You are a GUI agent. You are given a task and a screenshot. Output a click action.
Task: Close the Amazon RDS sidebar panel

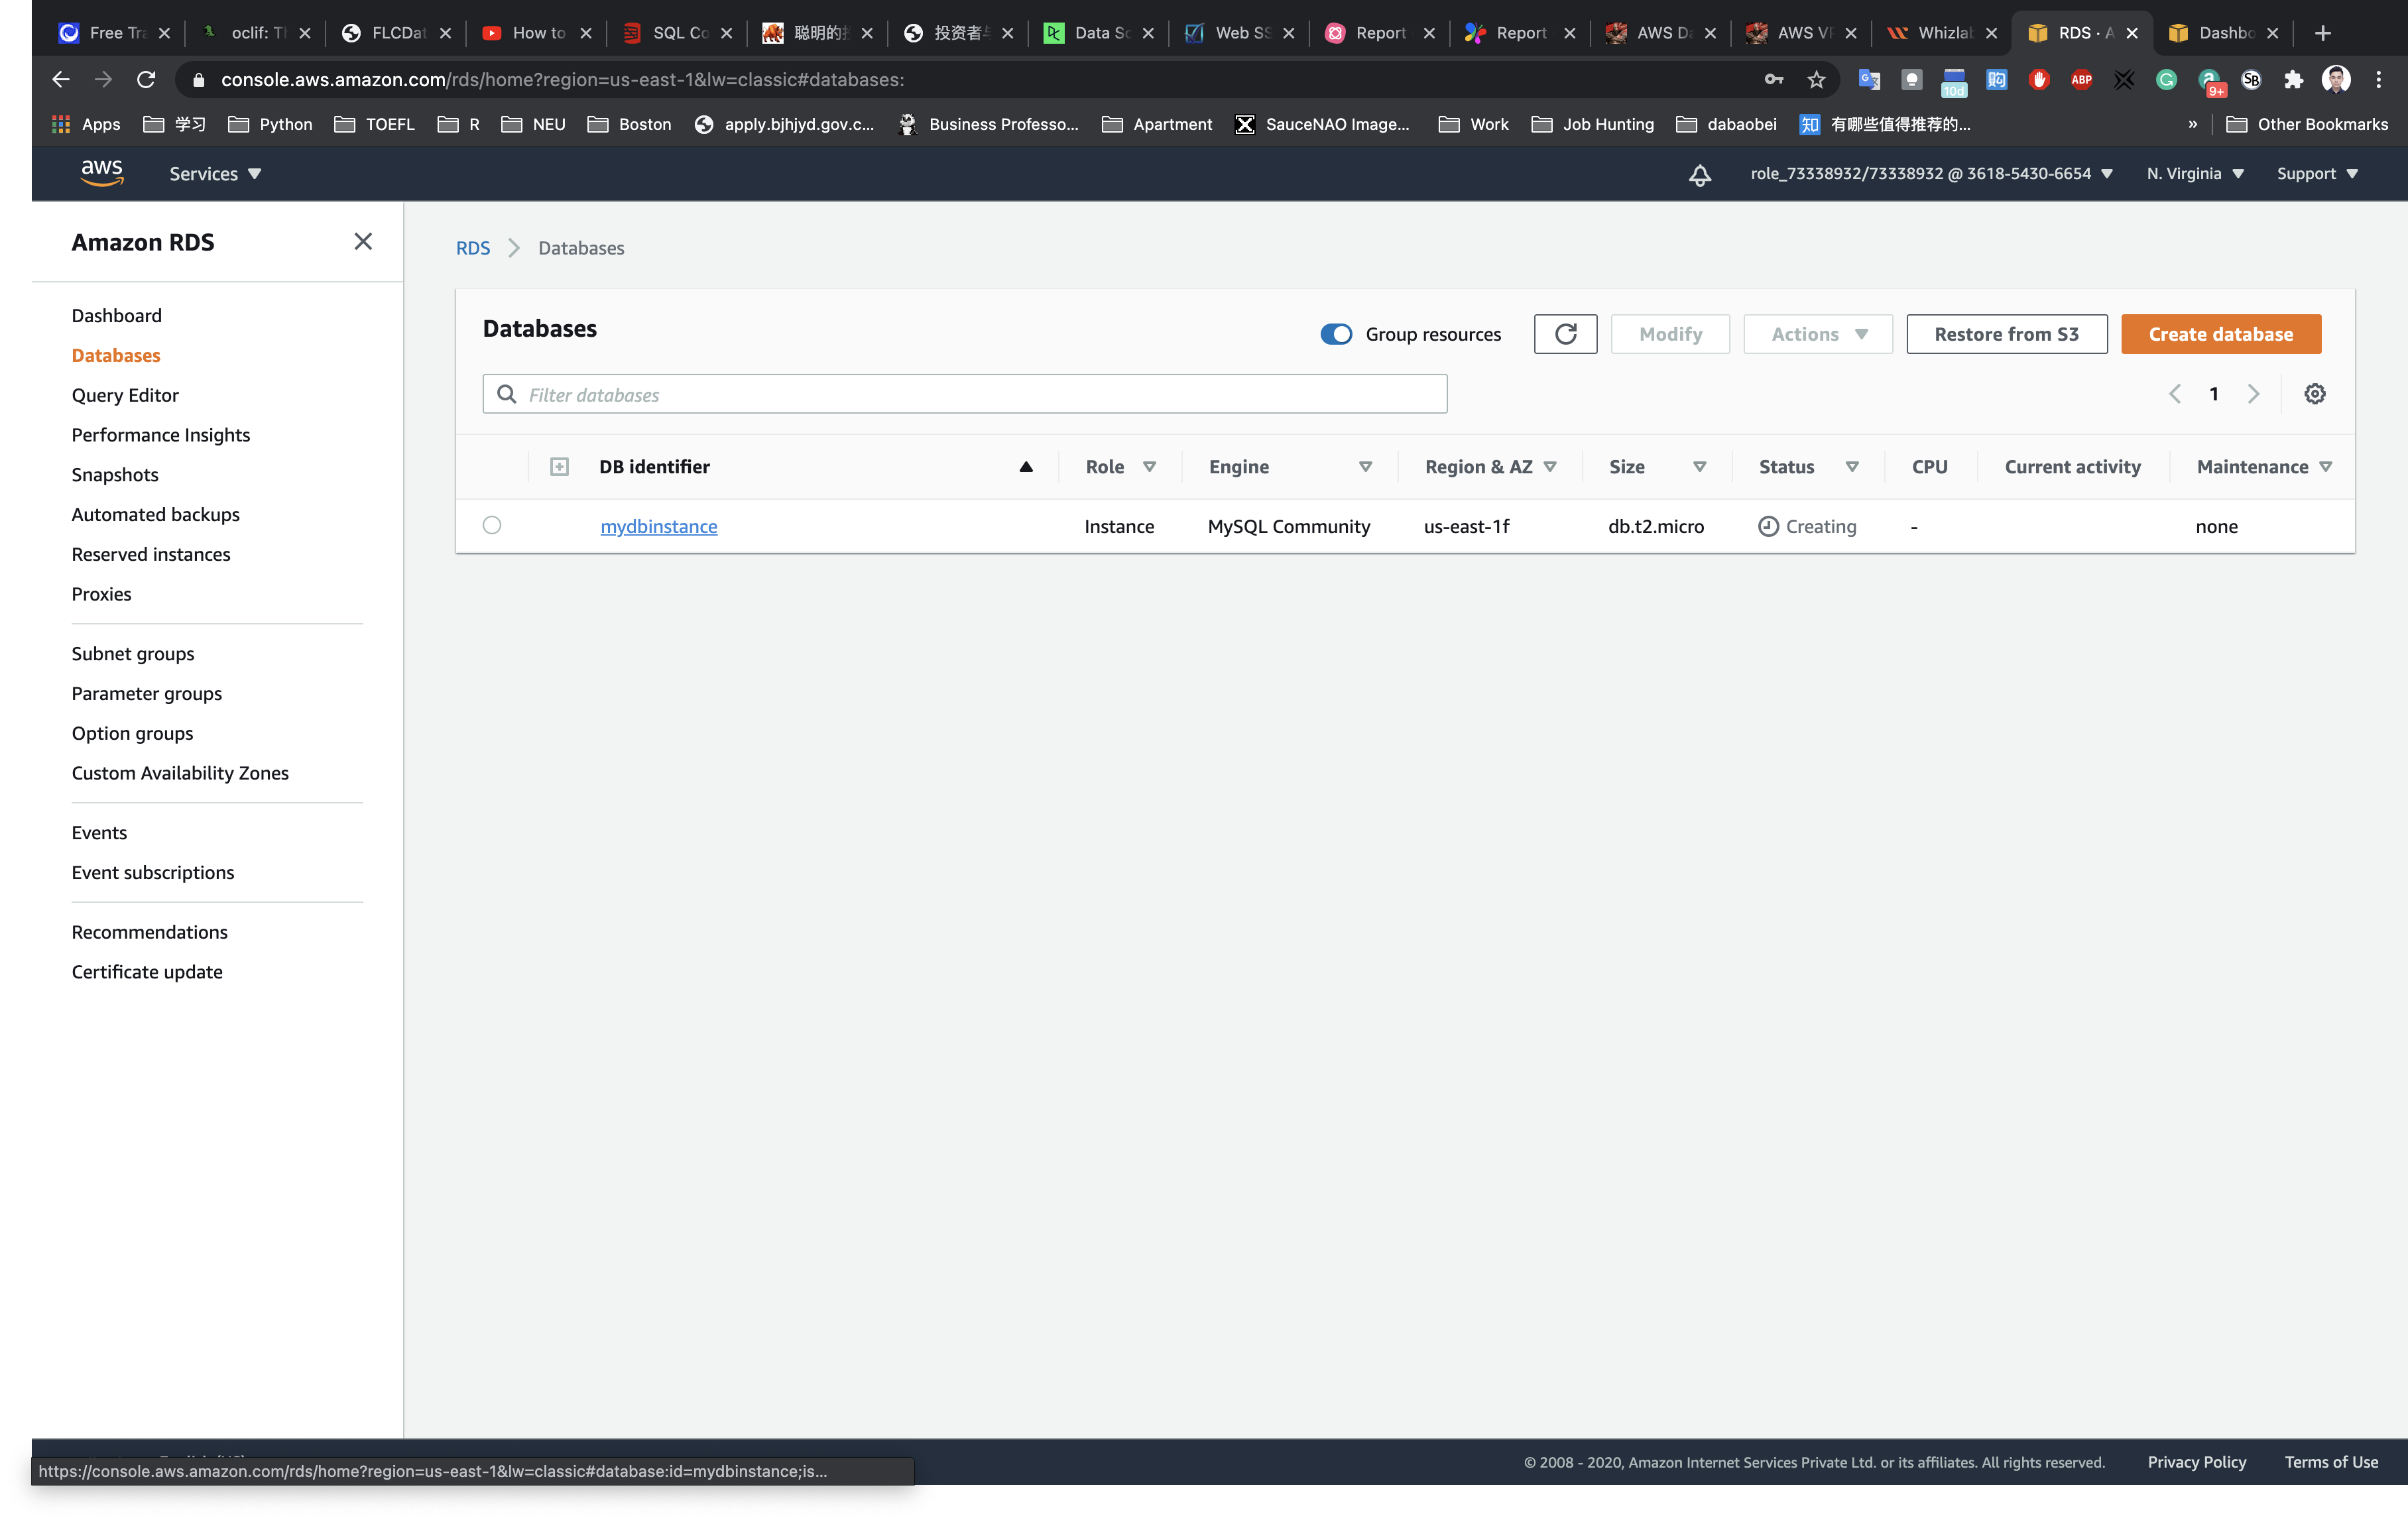(x=363, y=242)
